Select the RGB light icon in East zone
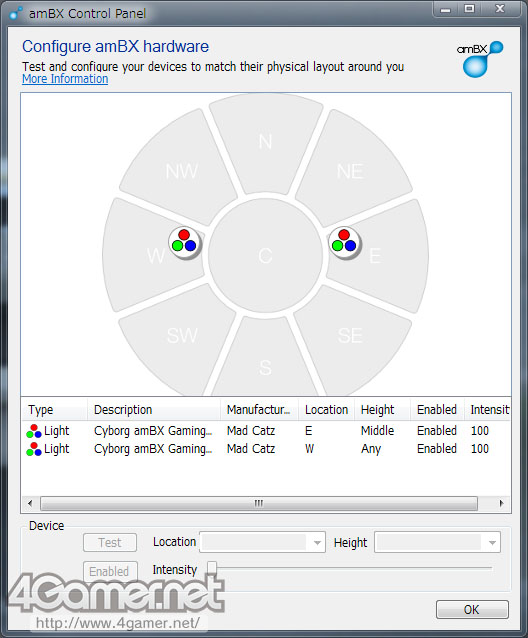 tap(345, 243)
